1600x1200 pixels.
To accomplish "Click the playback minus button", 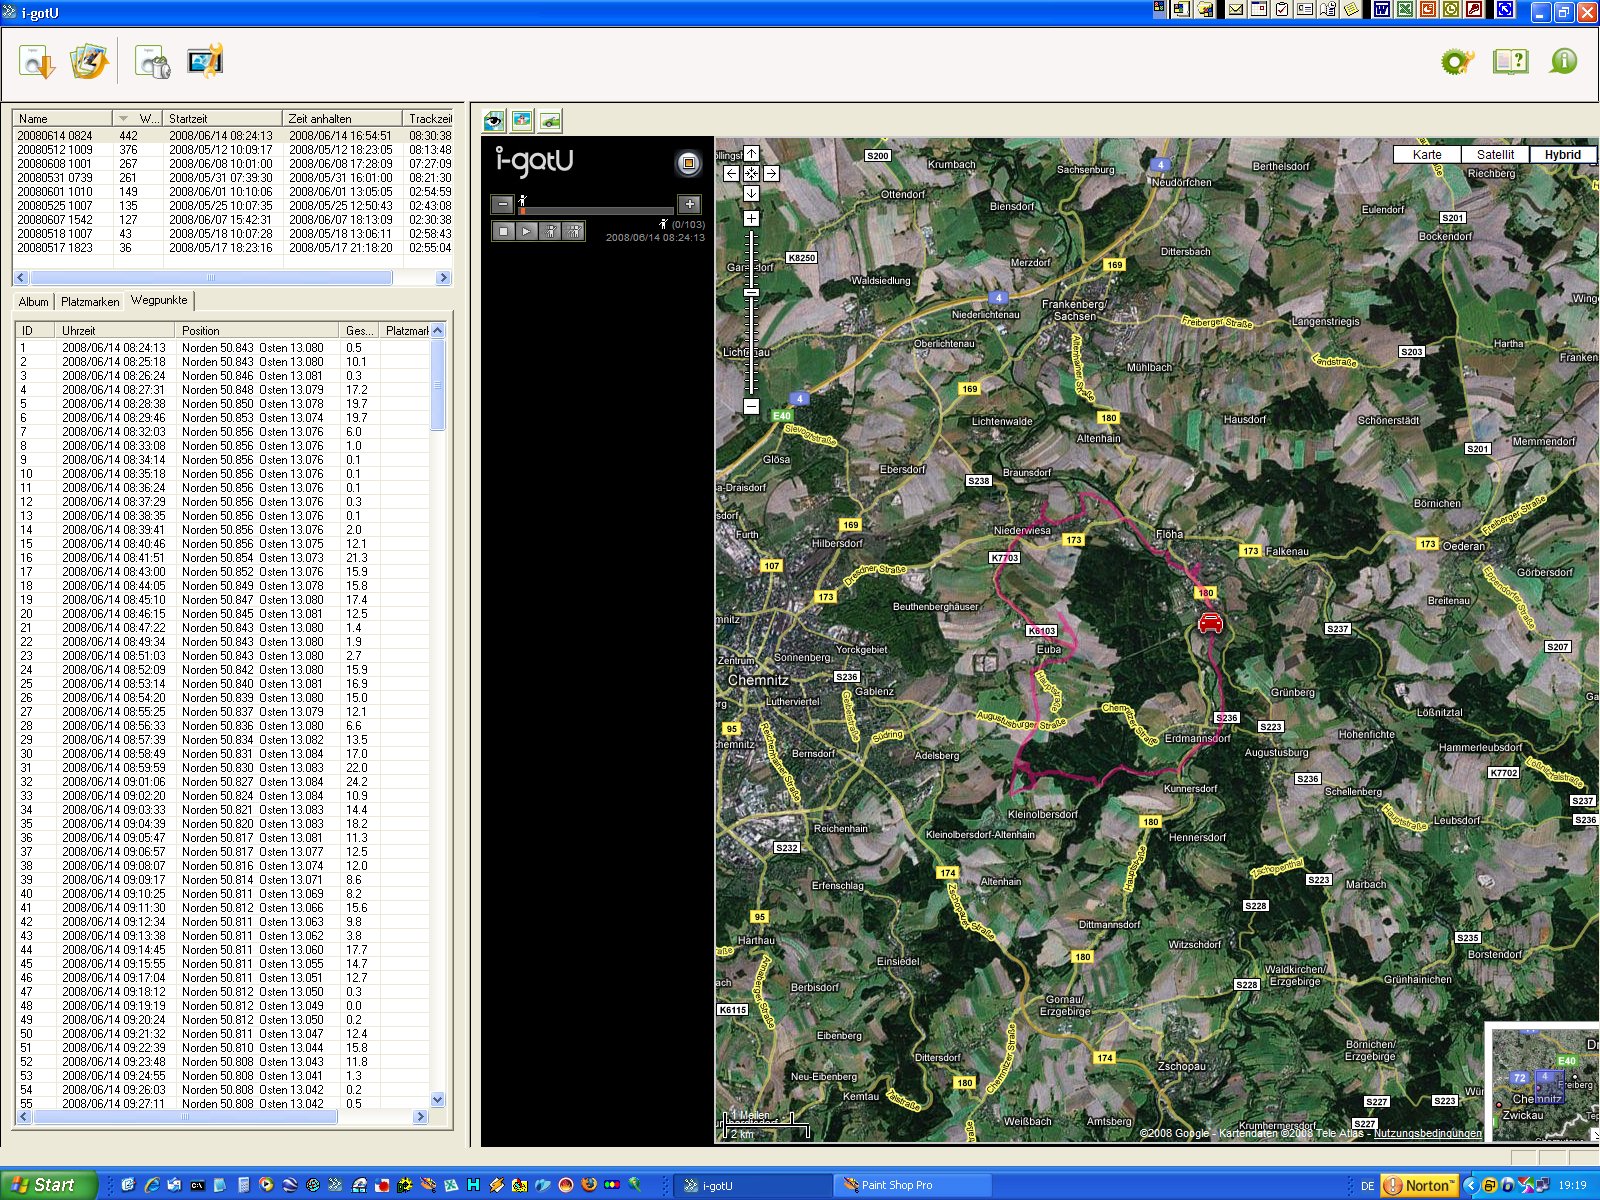I will click(x=503, y=204).
